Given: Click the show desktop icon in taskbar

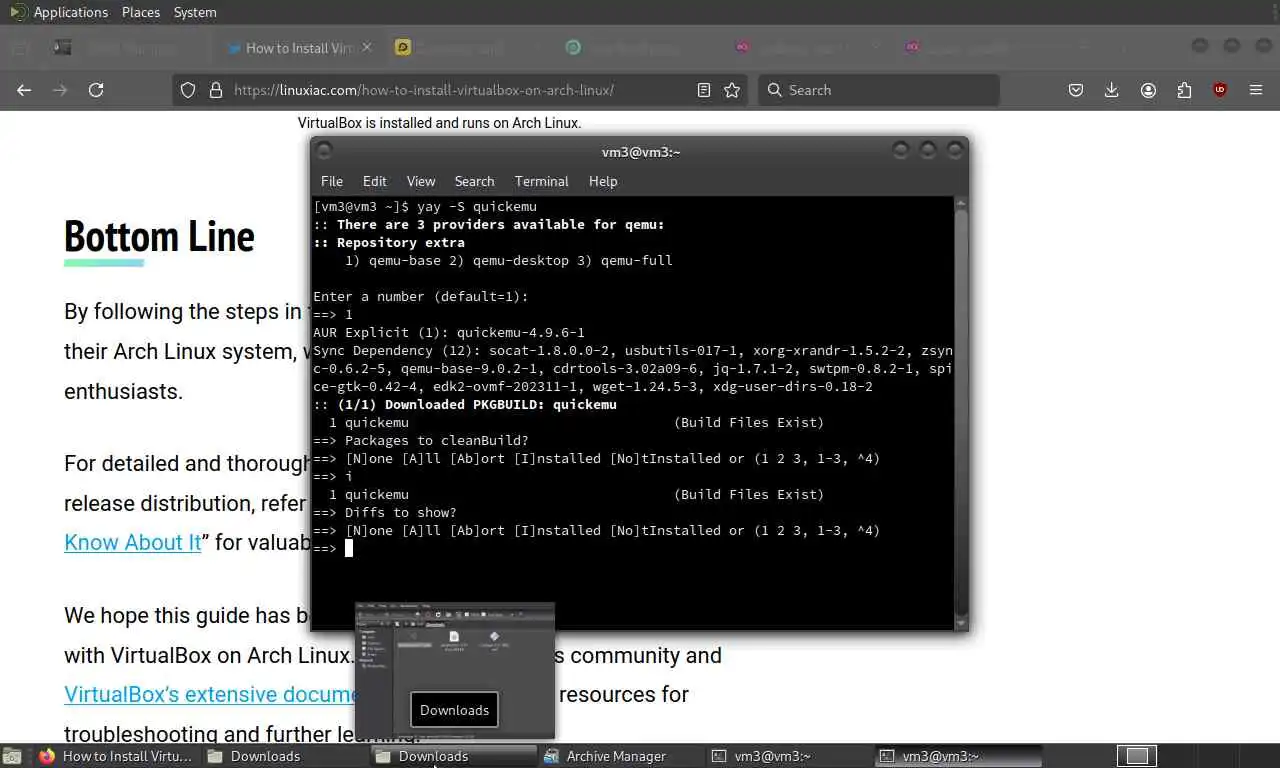Looking at the screenshot, I should coord(12,757).
